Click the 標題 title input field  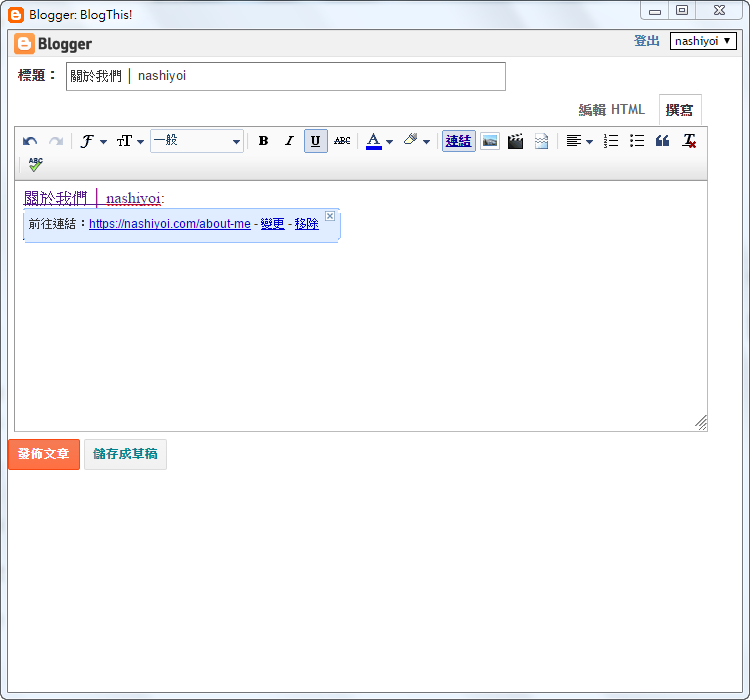pyautogui.click(x=286, y=76)
